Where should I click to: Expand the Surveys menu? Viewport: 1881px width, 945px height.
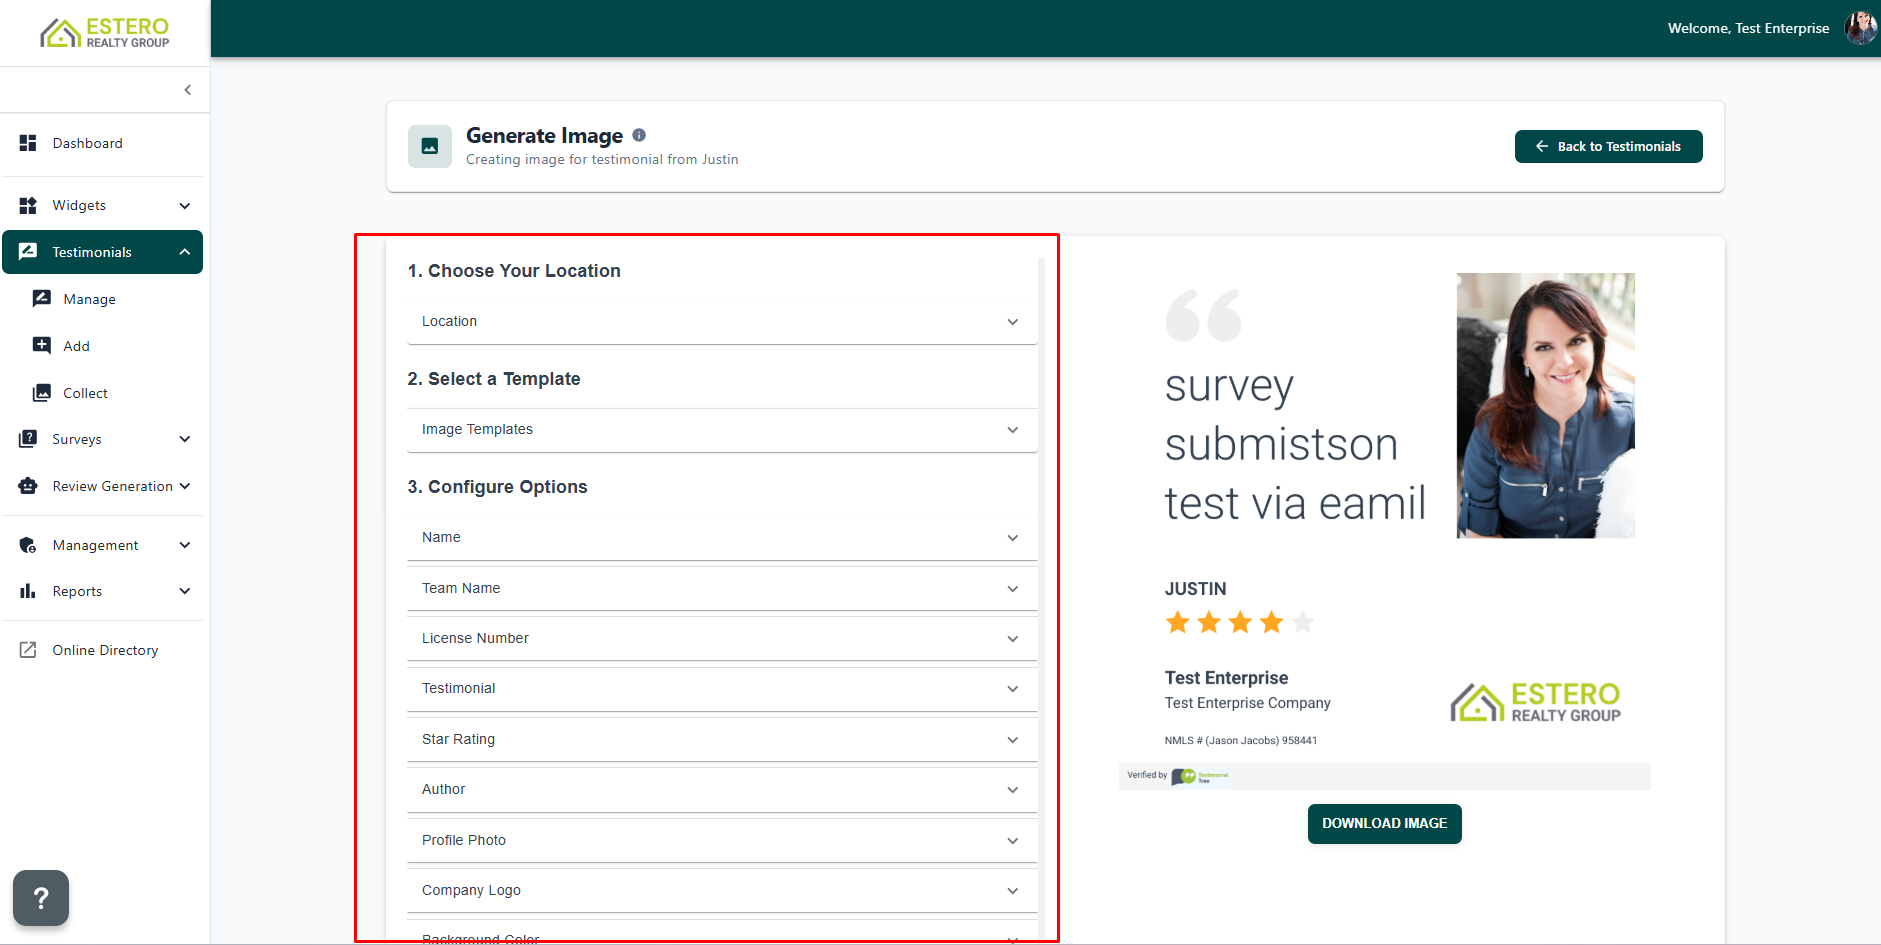102,439
